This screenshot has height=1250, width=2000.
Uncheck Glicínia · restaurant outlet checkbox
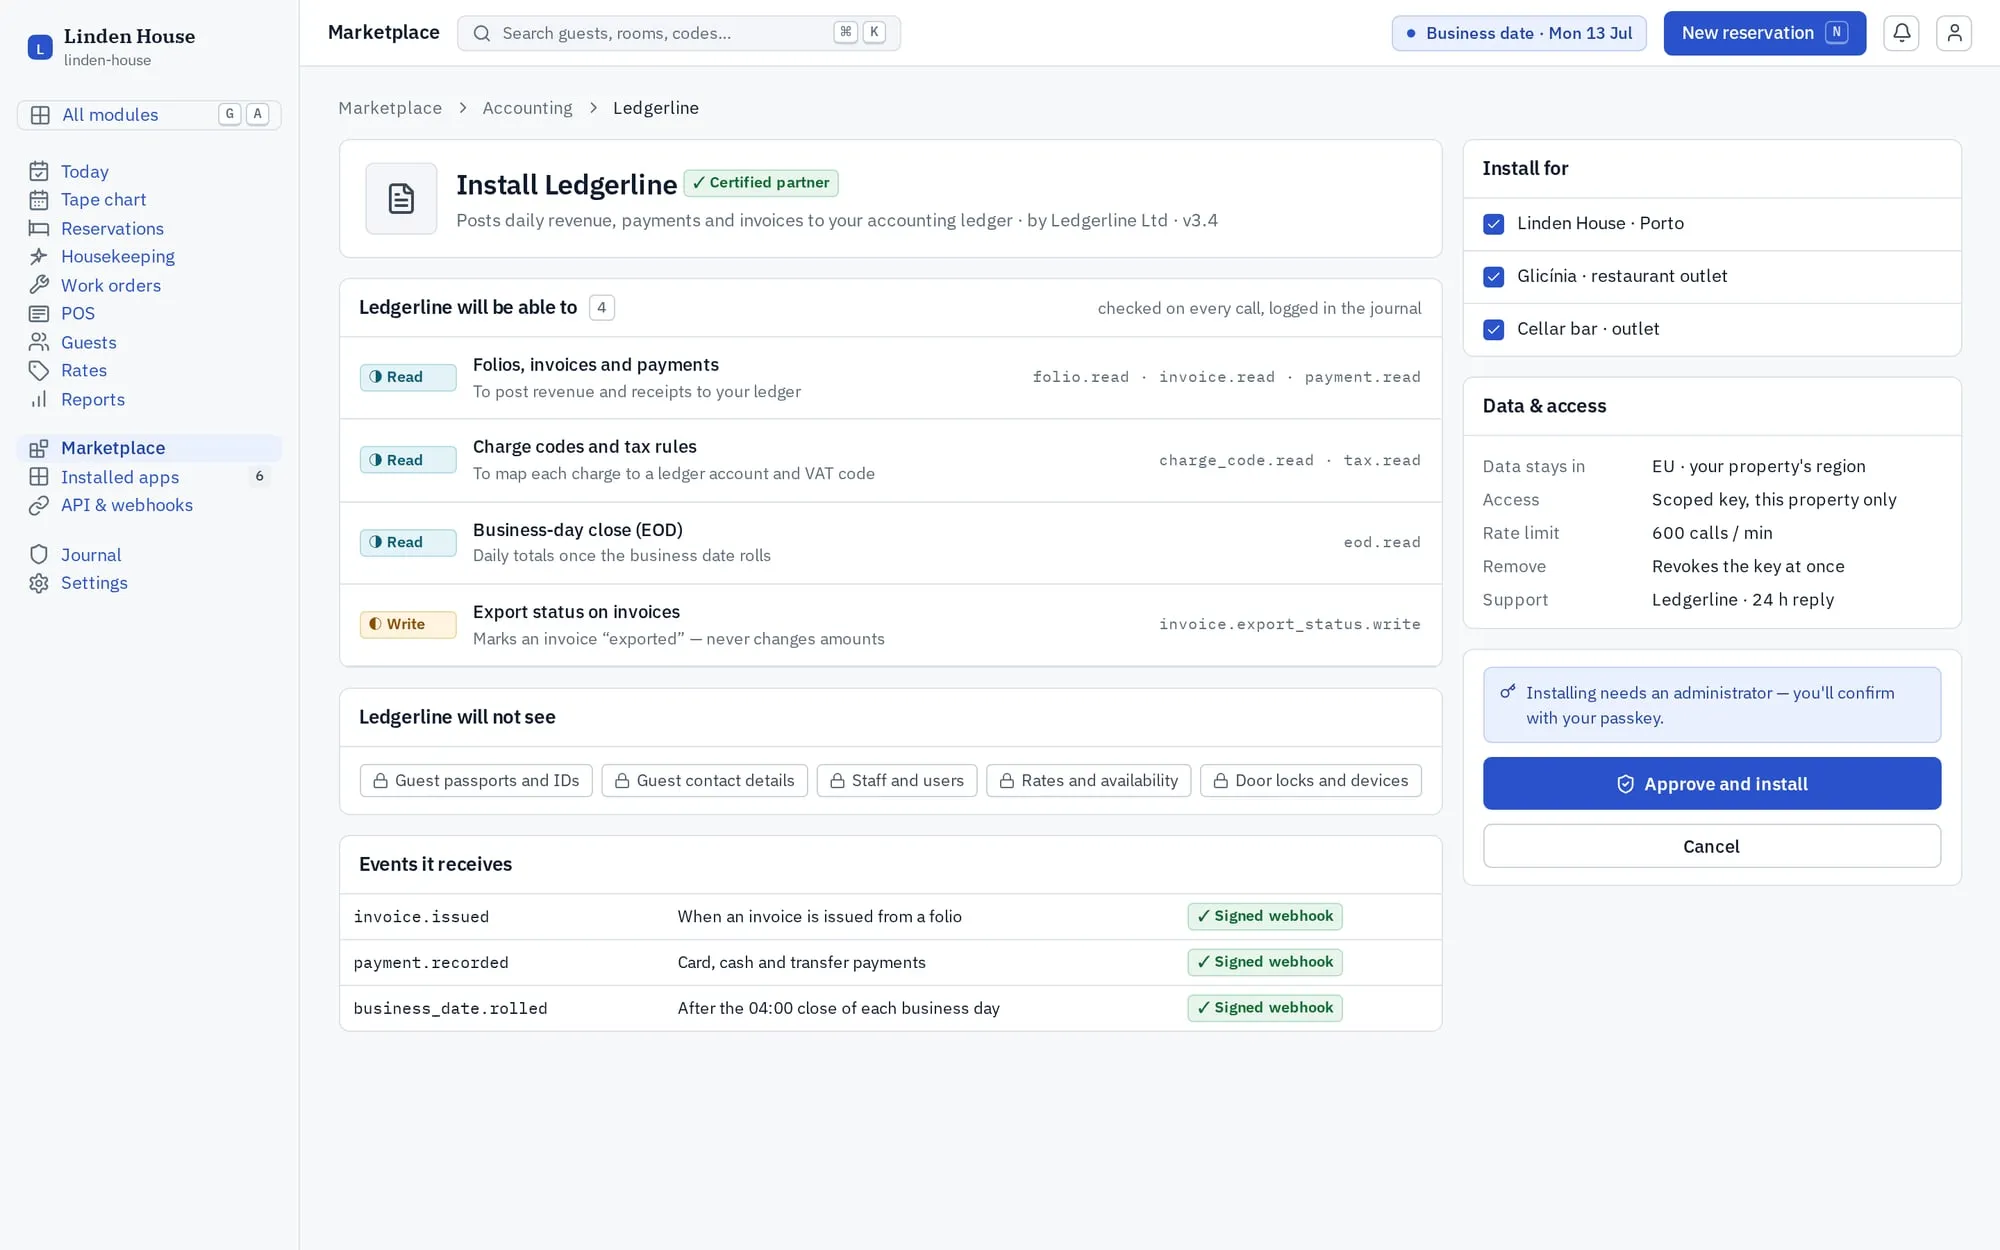(1494, 277)
